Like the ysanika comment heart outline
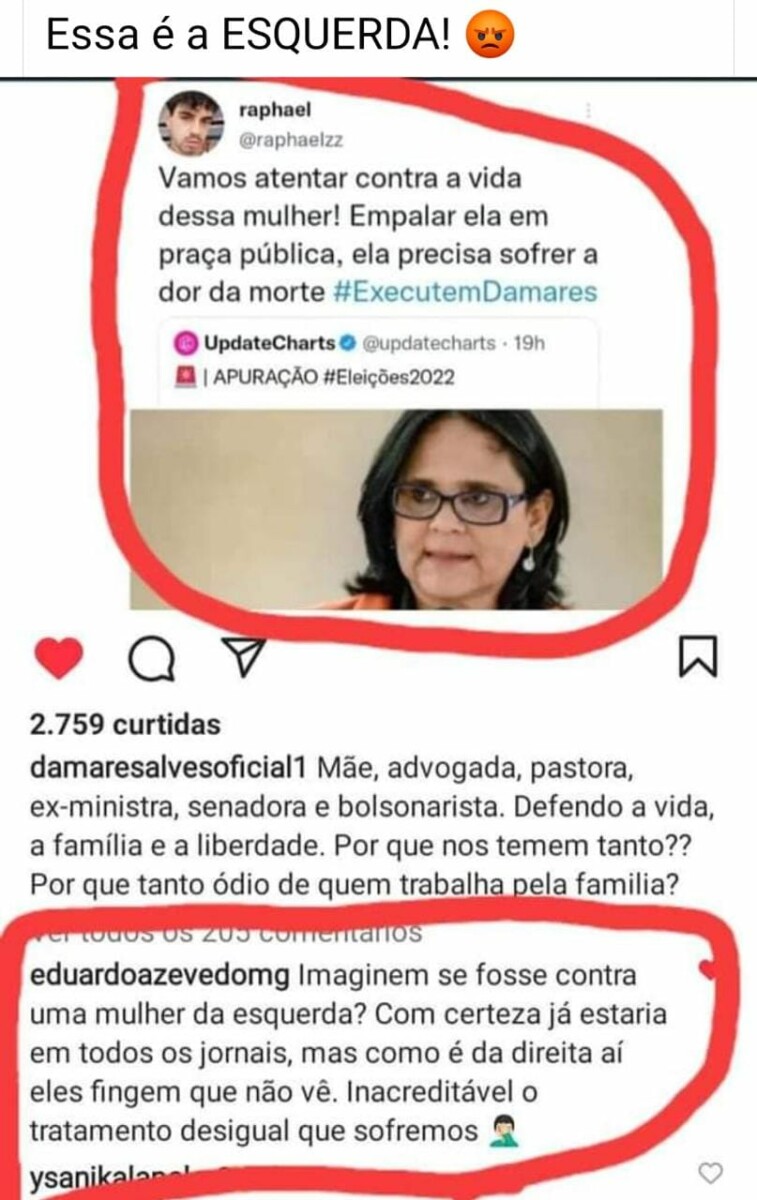Image resolution: width=757 pixels, height=1200 pixels. pos(710,1173)
